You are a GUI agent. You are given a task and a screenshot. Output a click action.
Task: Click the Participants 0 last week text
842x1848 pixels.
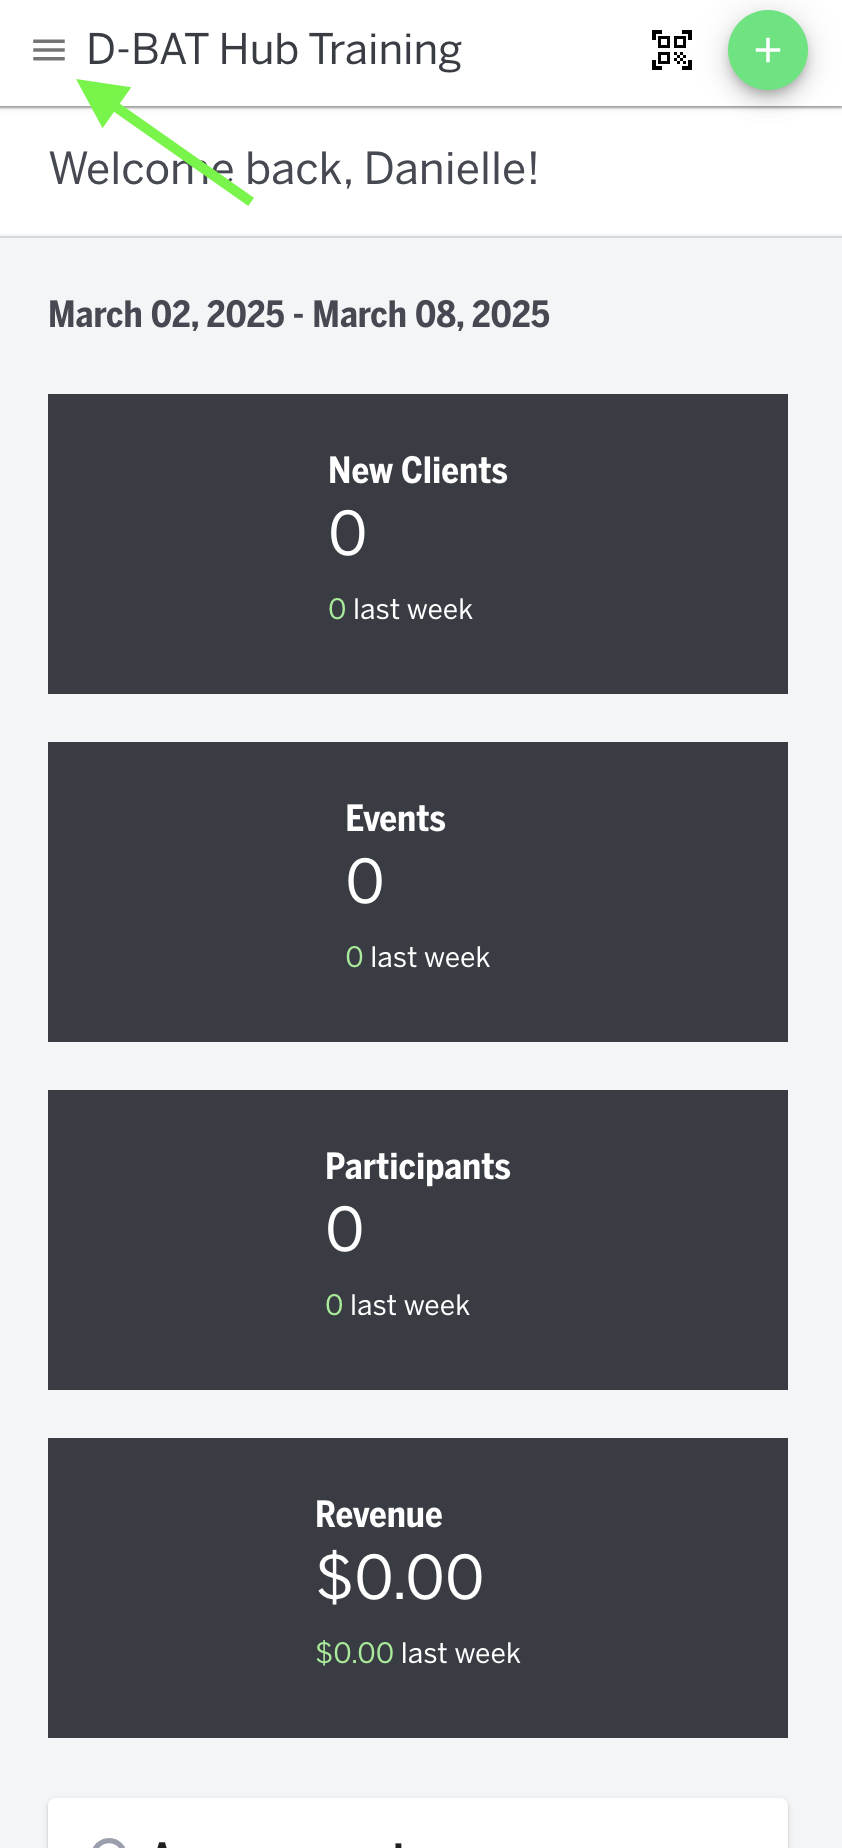click(x=397, y=1304)
